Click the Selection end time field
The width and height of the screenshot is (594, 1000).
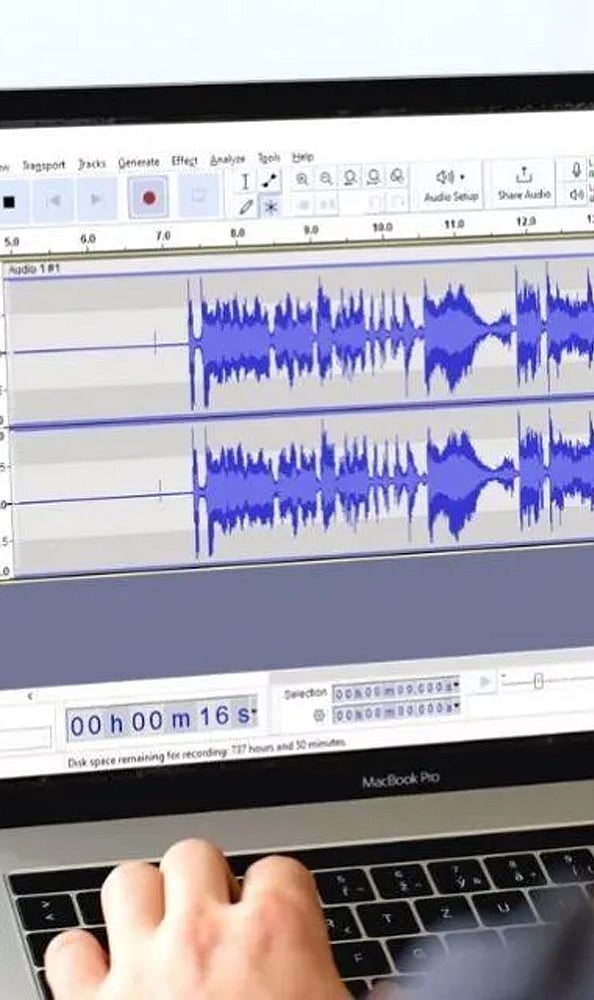tap(395, 710)
